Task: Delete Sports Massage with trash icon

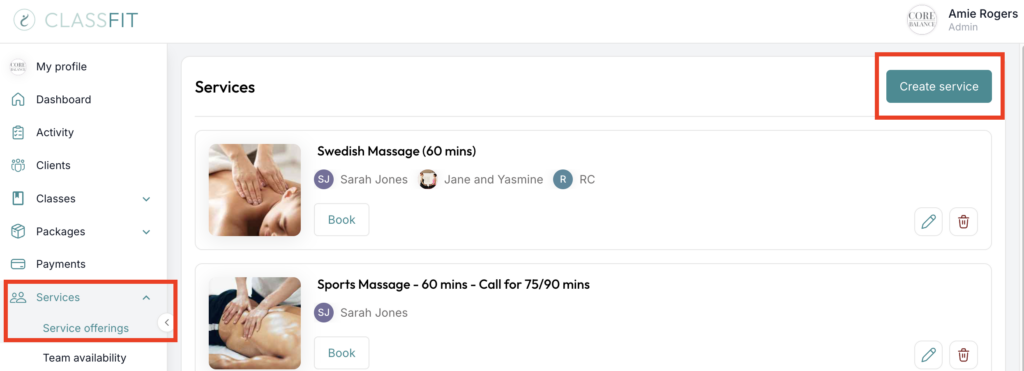Action: point(963,355)
